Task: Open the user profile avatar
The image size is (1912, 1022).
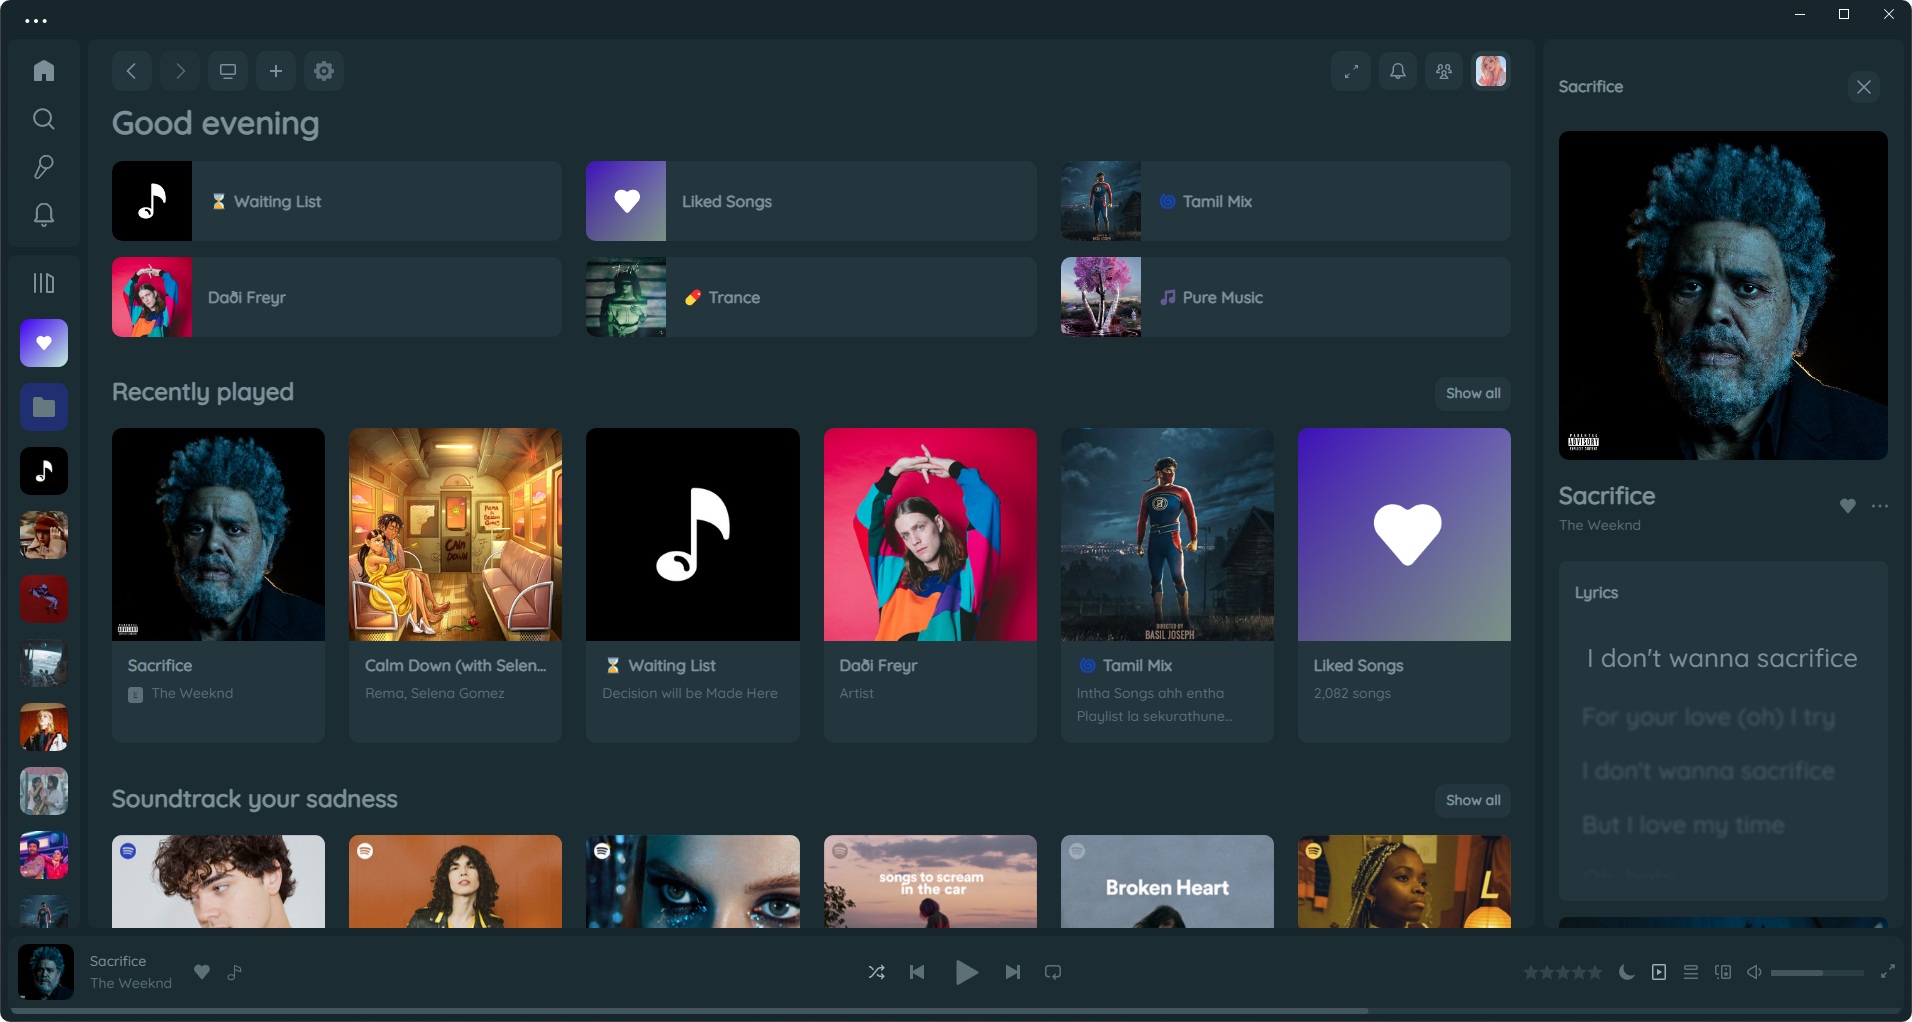Action: tap(1491, 71)
